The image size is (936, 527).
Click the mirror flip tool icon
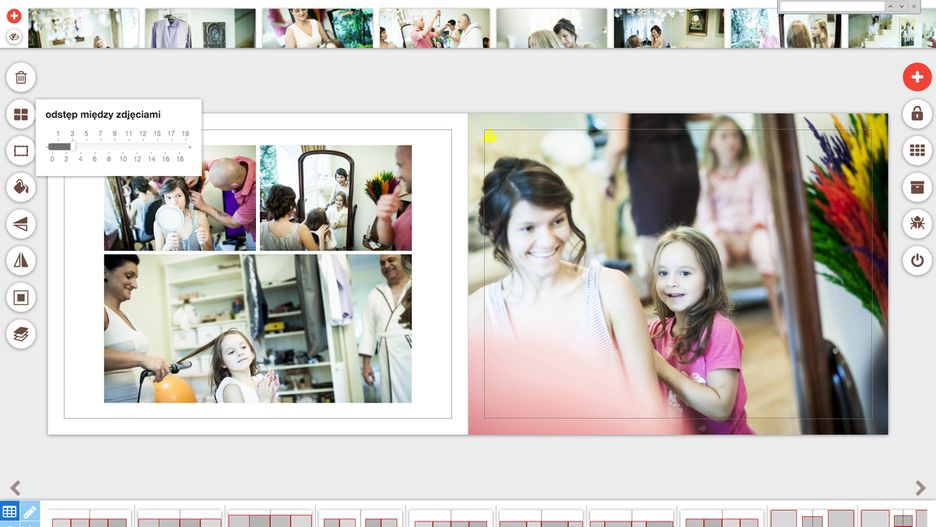click(x=21, y=260)
